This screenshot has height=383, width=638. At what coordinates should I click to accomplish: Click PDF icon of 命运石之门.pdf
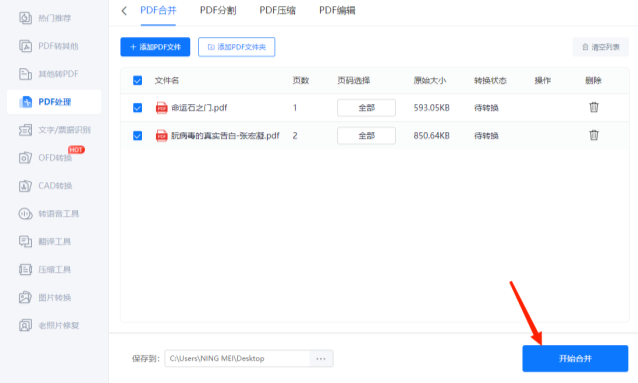[162, 108]
